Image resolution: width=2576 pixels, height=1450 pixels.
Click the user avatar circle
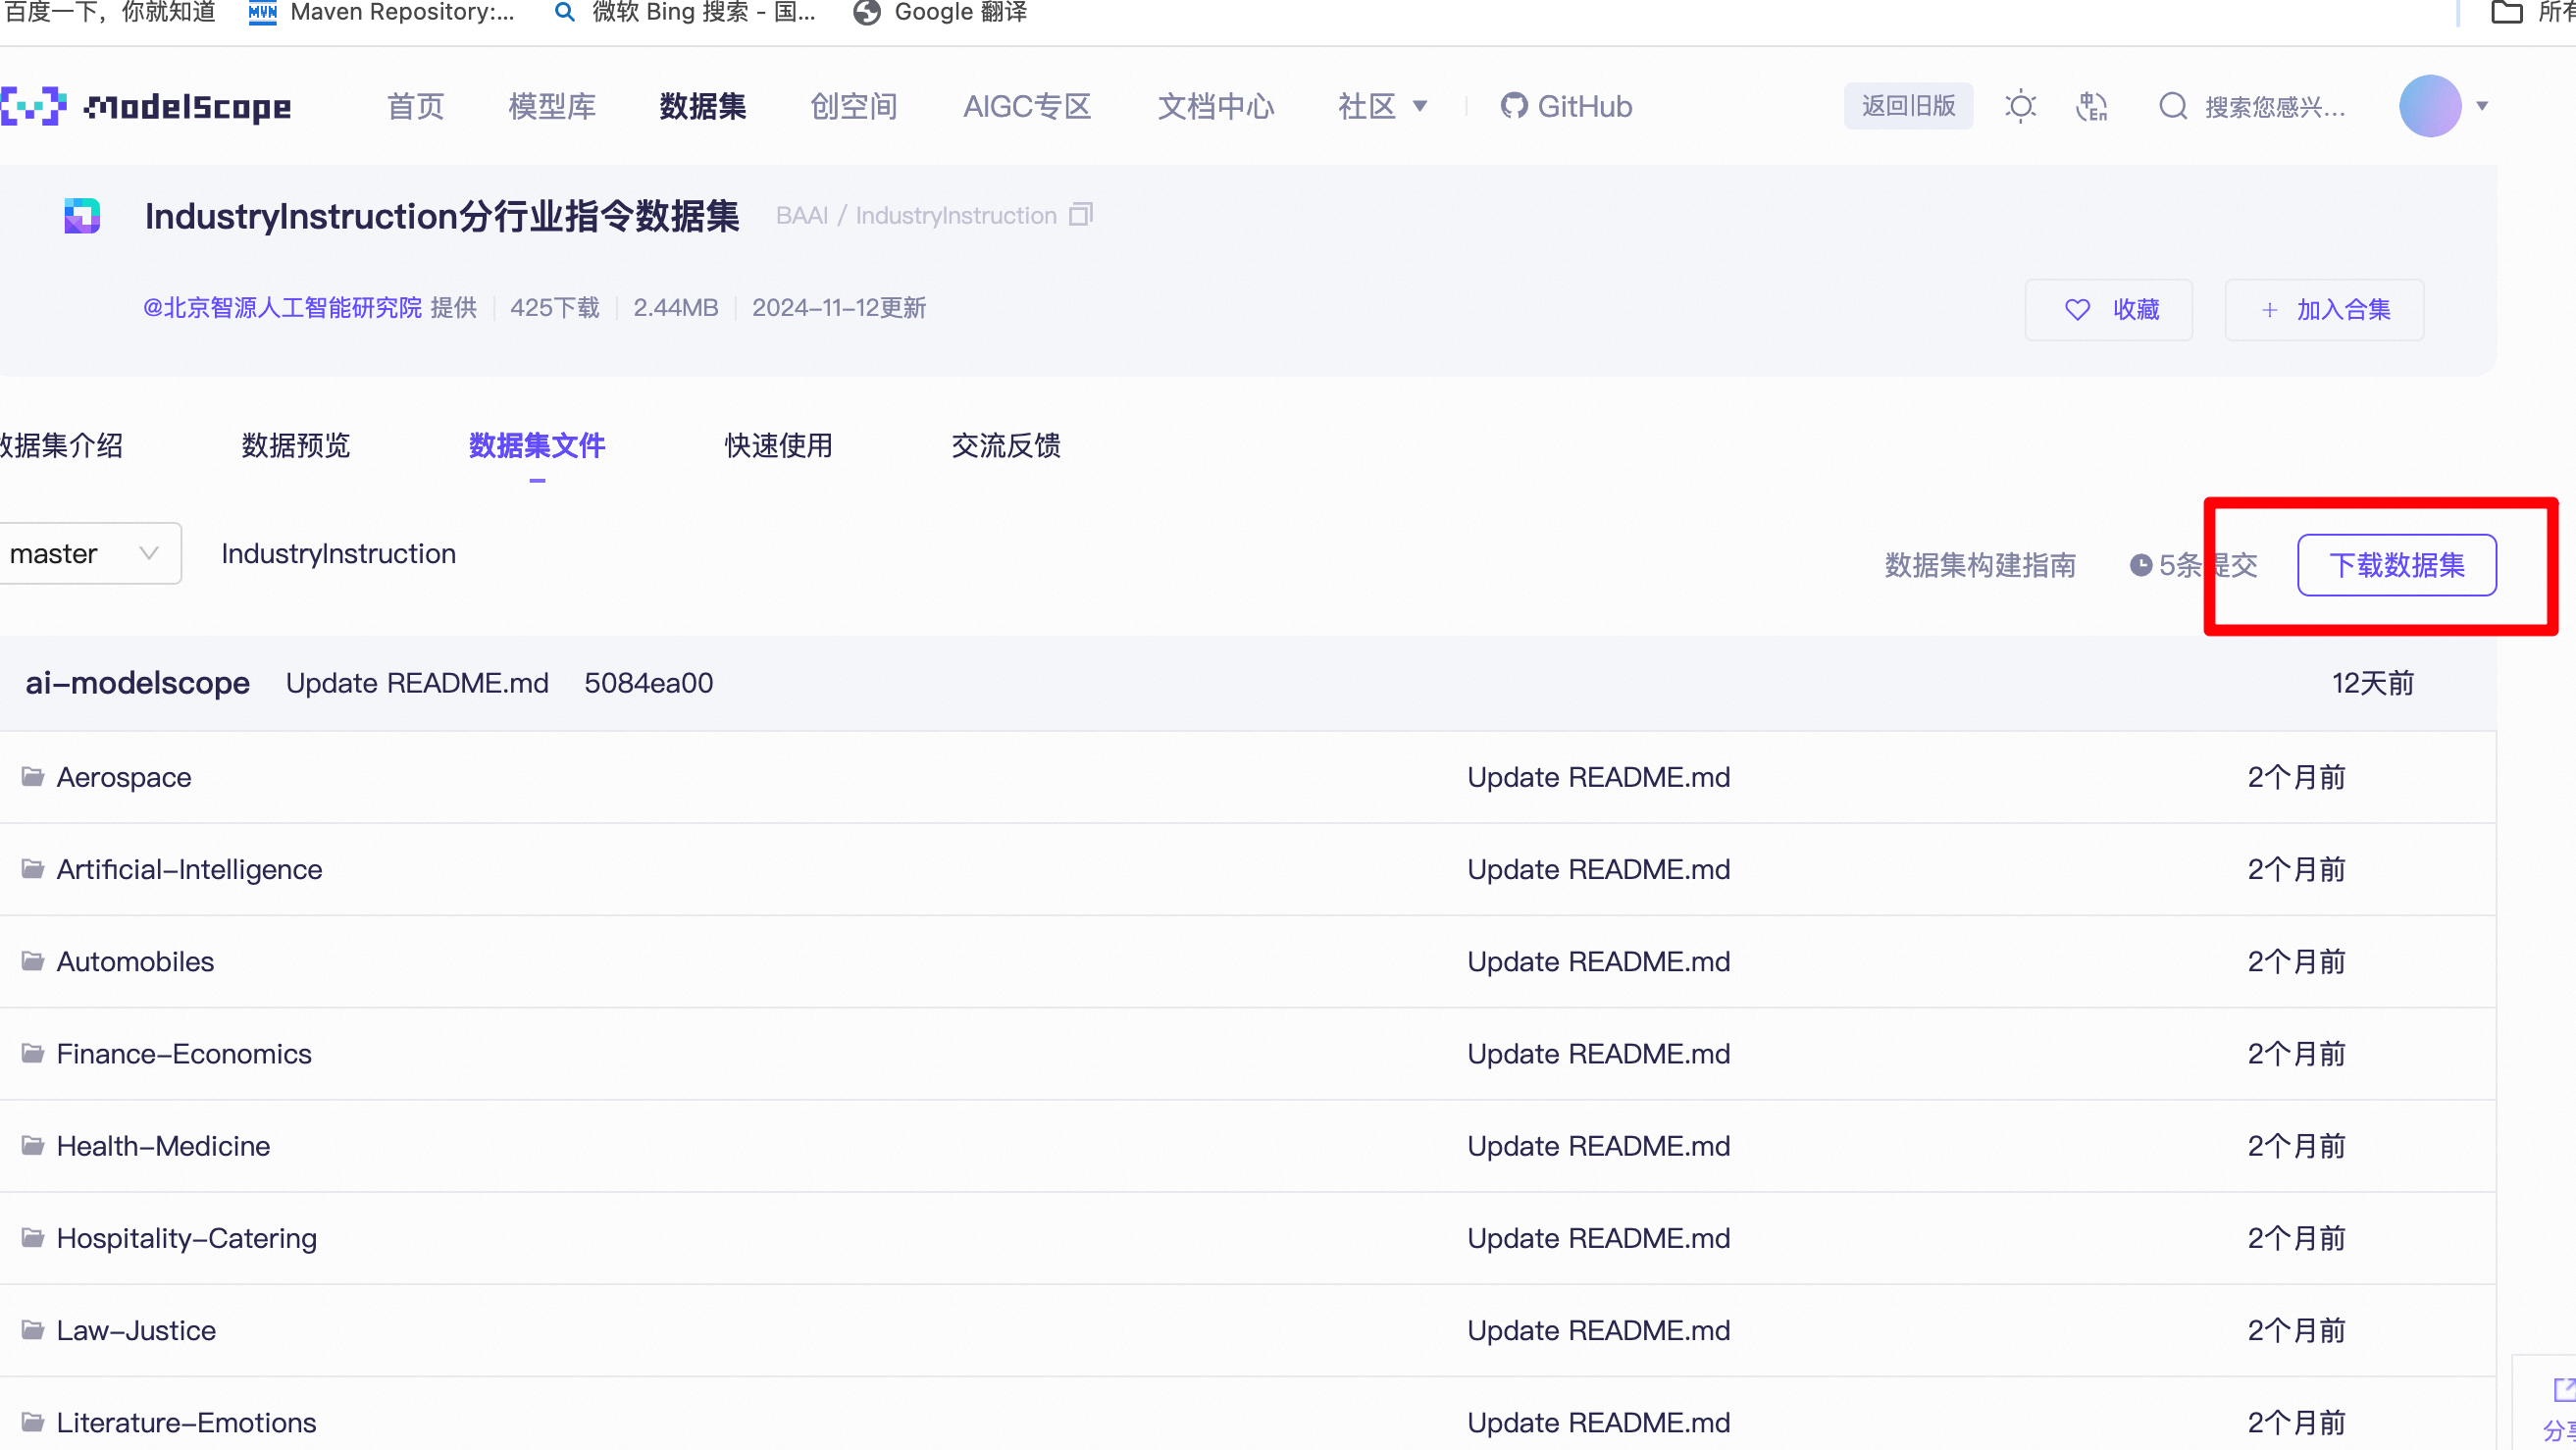click(x=2429, y=106)
